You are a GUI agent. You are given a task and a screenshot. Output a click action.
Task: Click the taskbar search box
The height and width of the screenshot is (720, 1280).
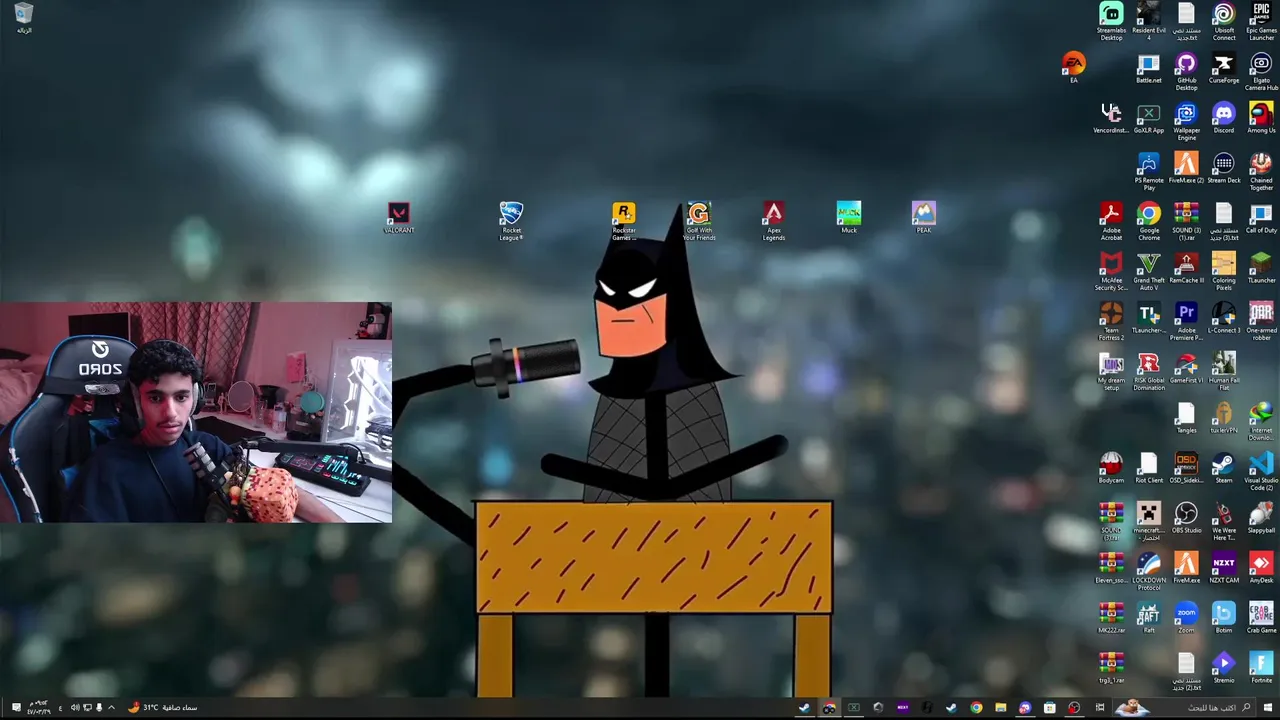click(x=1185, y=708)
